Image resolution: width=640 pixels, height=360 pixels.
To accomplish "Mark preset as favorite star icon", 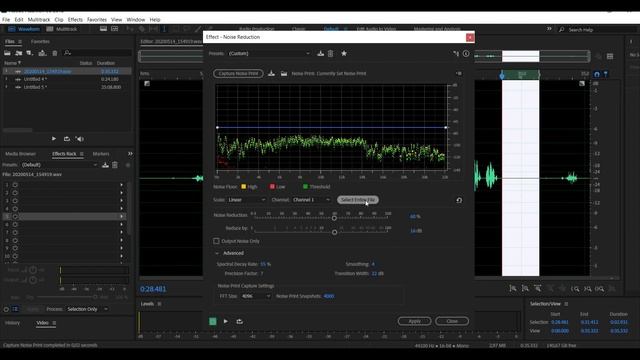I will point(344,53).
